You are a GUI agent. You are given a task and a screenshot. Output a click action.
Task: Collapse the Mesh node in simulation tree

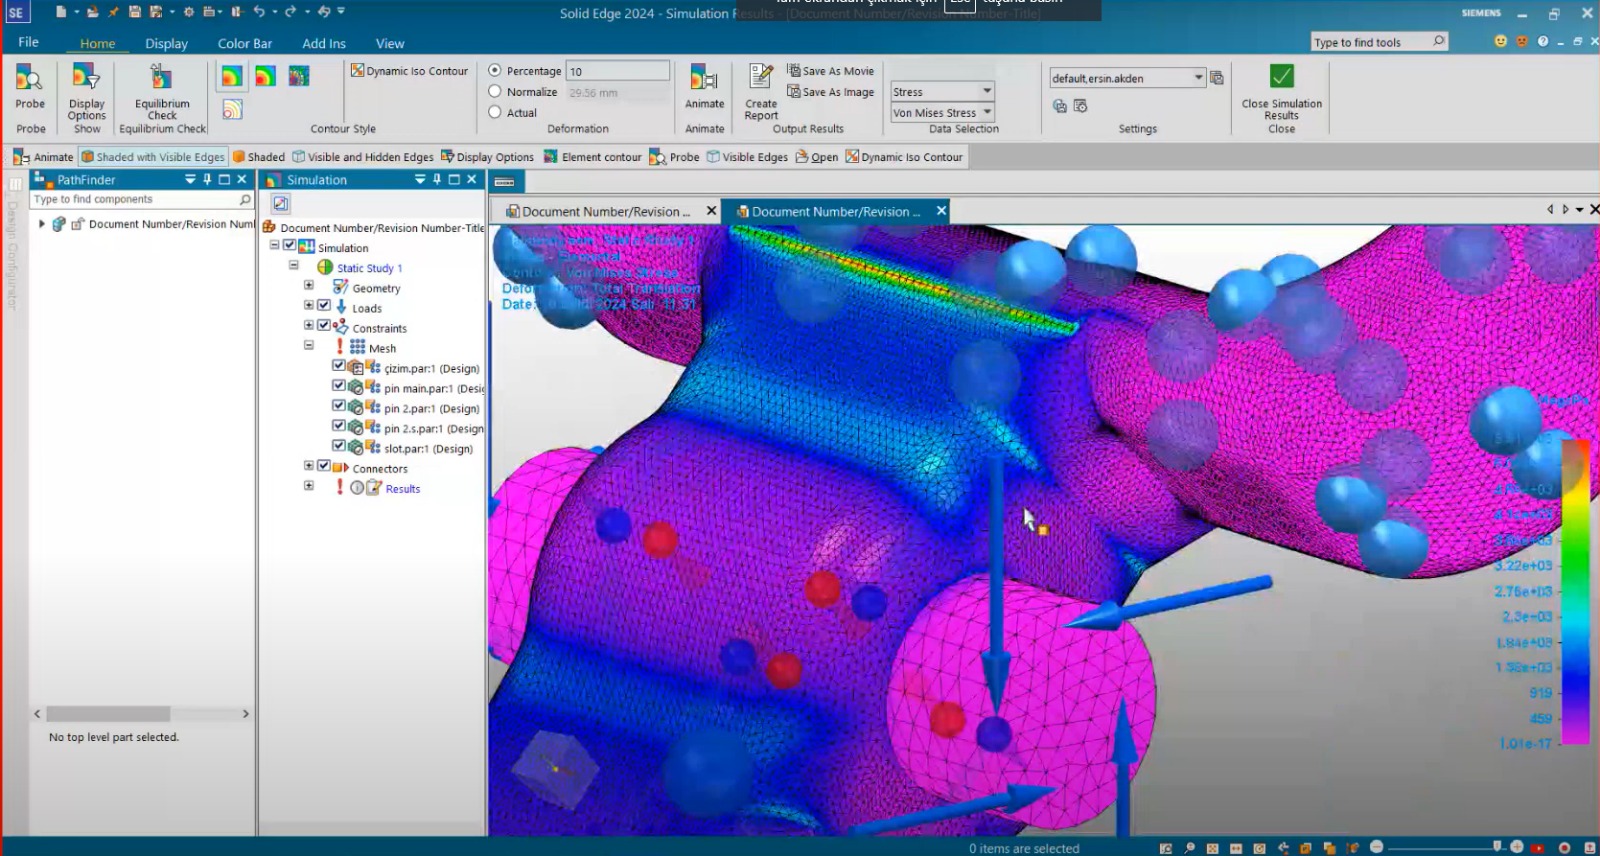309,346
